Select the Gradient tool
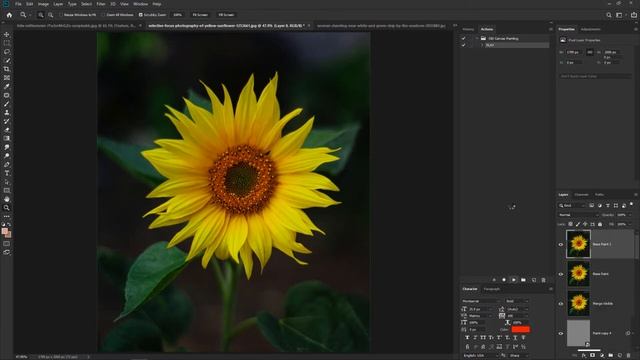This screenshot has width=640, height=360. 7,138
